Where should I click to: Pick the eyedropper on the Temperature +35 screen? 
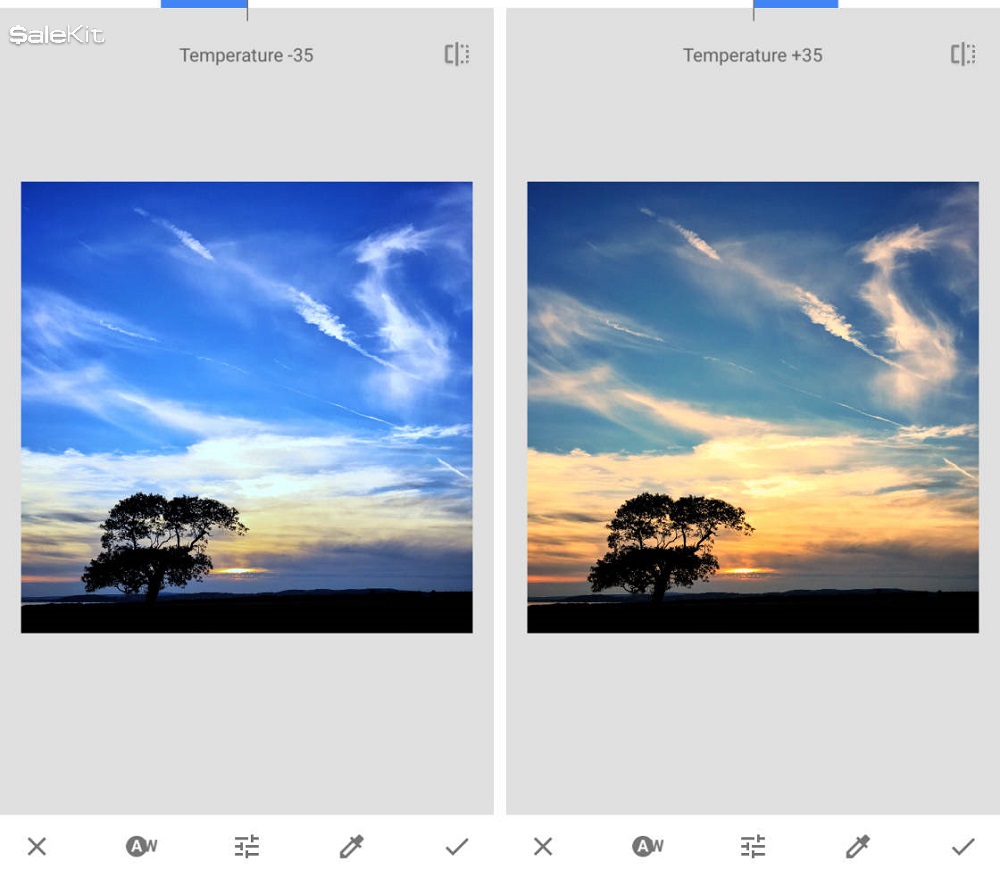click(x=857, y=846)
